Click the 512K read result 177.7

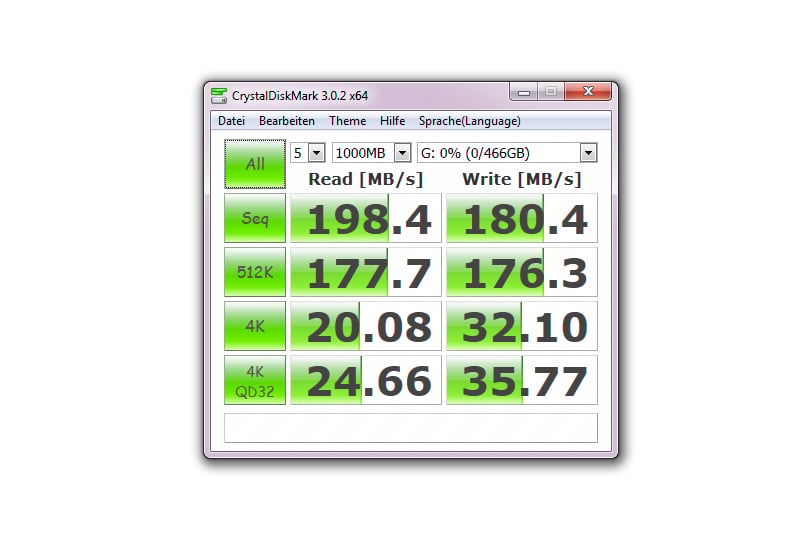click(x=366, y=272)
